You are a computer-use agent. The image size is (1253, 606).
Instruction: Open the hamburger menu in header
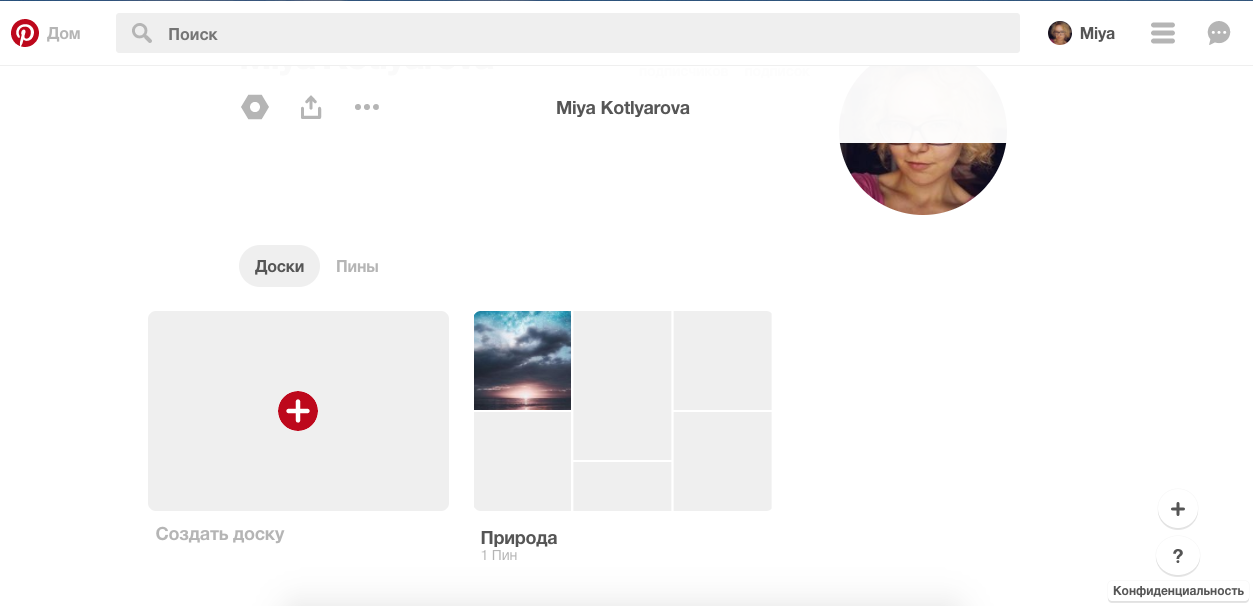[x=1162, y=34]
